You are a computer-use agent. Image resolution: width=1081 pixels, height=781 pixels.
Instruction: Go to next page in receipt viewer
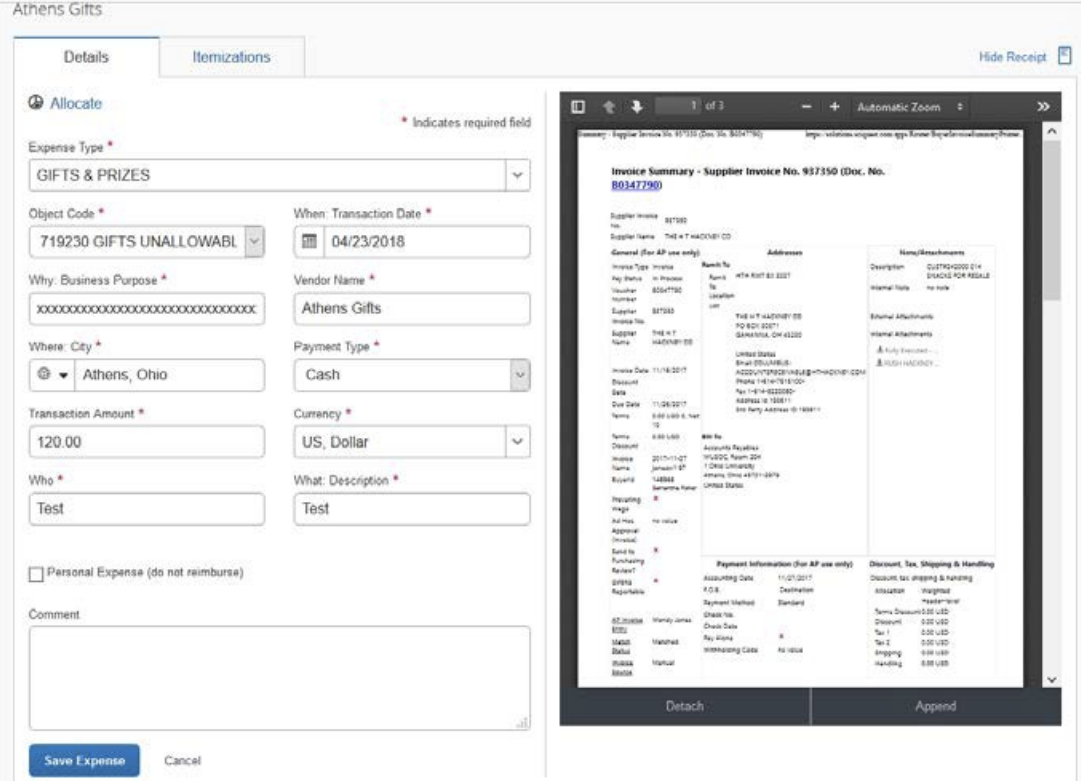point(632,106)
